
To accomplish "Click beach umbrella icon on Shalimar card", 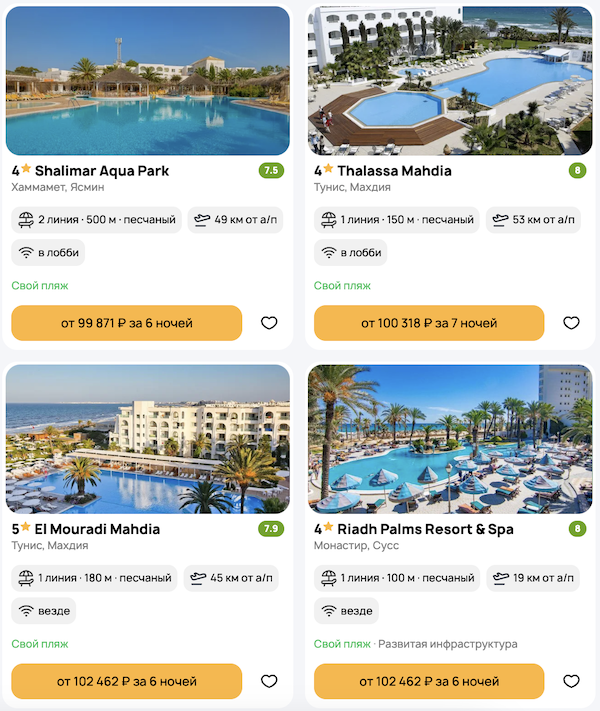I will click(x=25, y=220).
